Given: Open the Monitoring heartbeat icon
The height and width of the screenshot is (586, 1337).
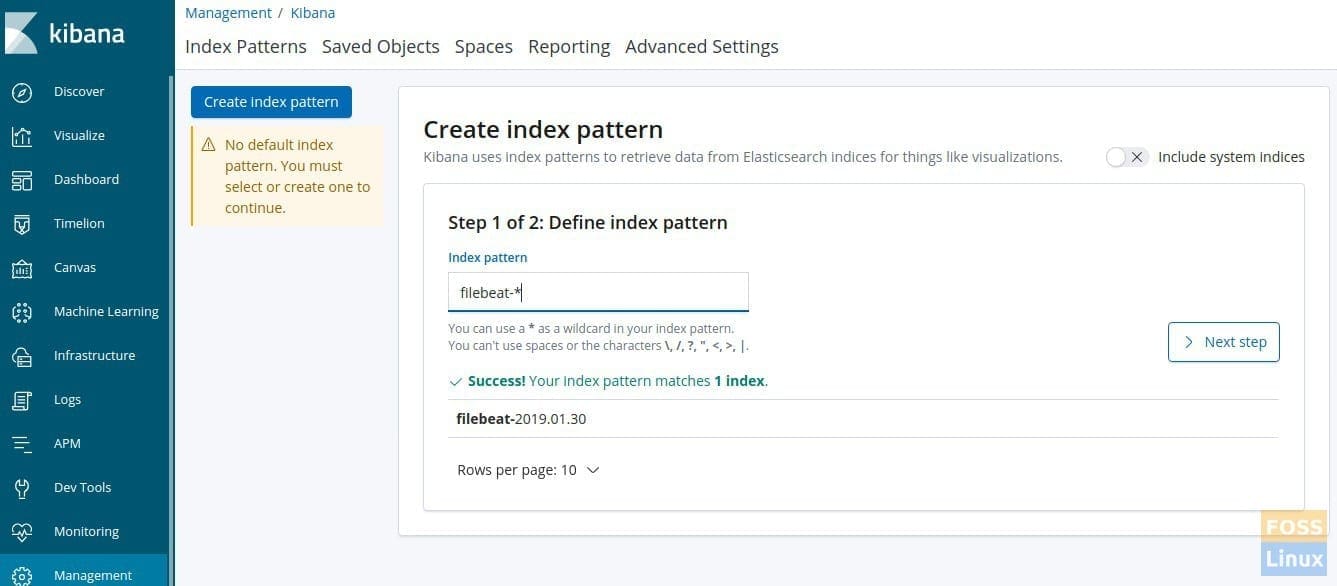Looking at the screenshot, I should [x=22, y=532].
